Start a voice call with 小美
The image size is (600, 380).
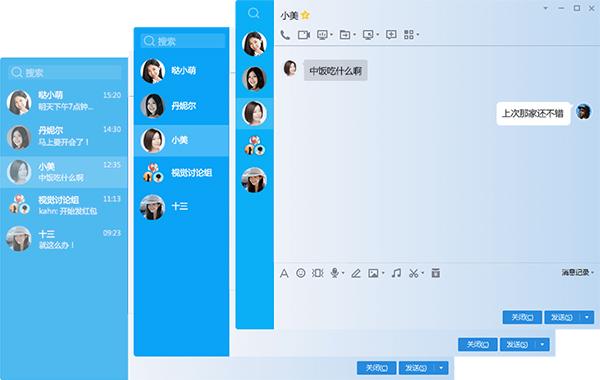[285, 35]
